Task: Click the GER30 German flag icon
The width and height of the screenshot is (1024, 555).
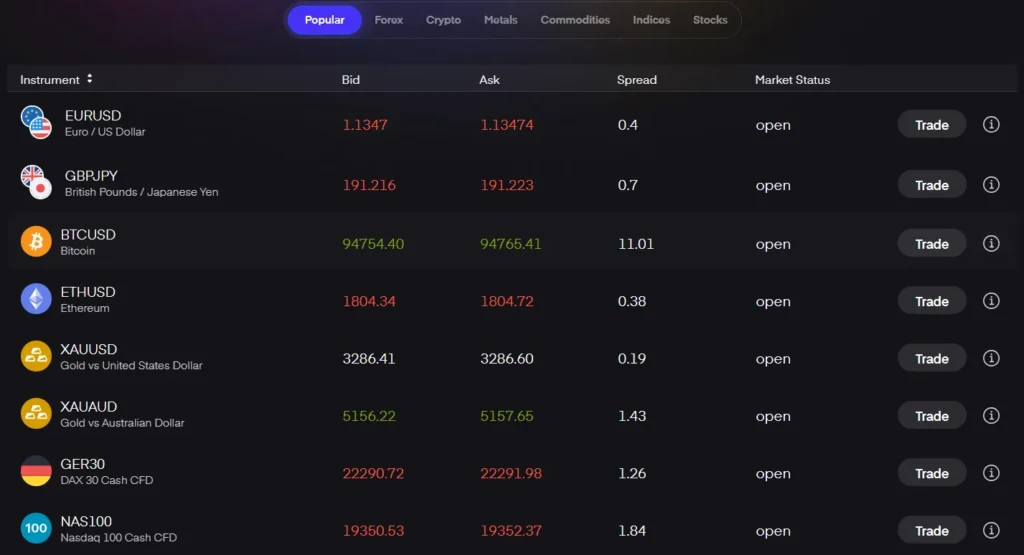Action: click(x=36, y=472)
